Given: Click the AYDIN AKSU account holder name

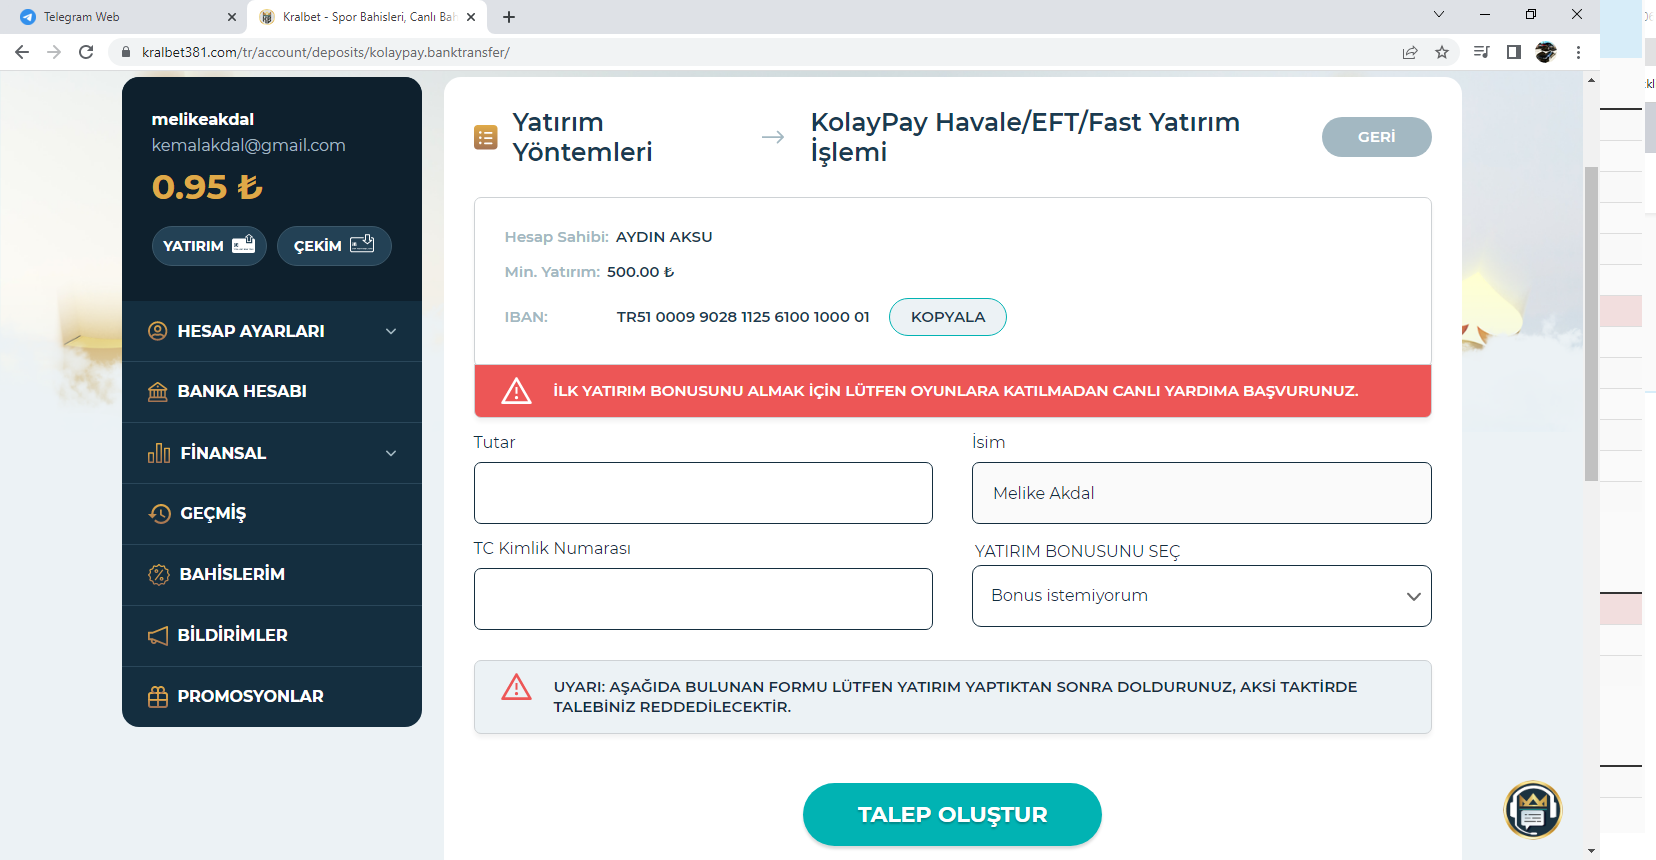Looking at the screenshot, I should click(664, 237).
